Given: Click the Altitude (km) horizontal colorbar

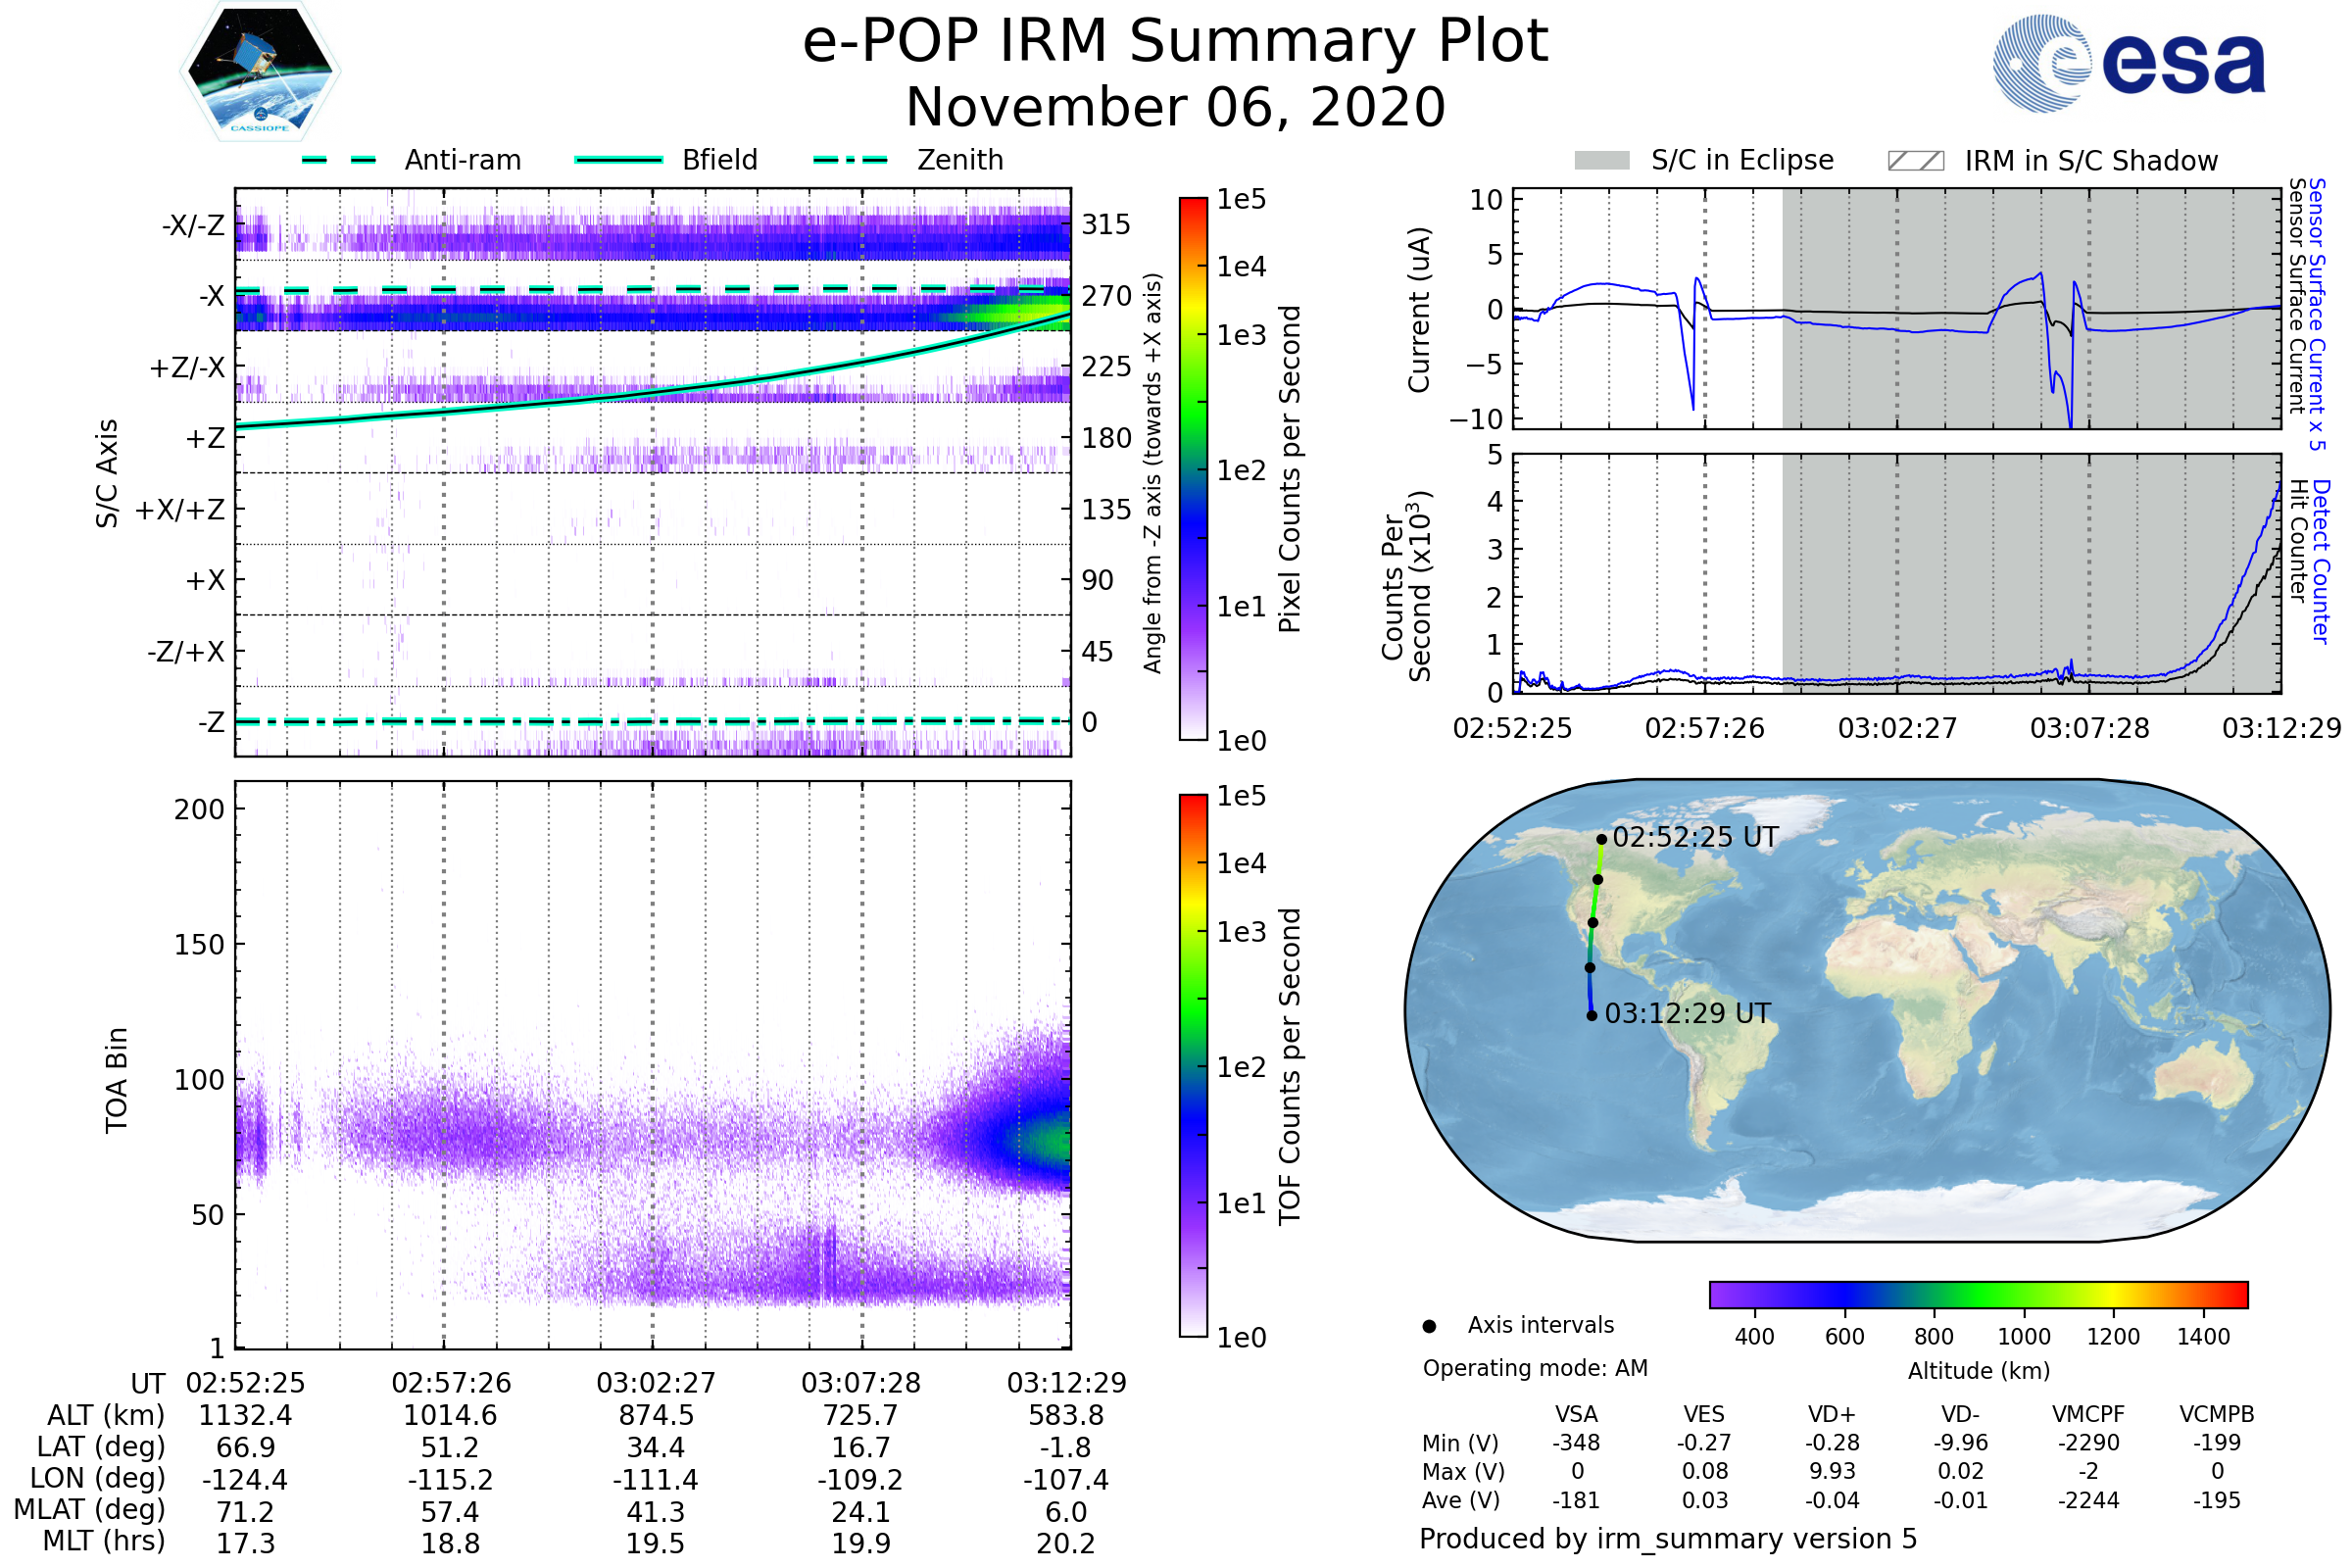Looking at the screenshot, I should (x=1979, y=1295).
